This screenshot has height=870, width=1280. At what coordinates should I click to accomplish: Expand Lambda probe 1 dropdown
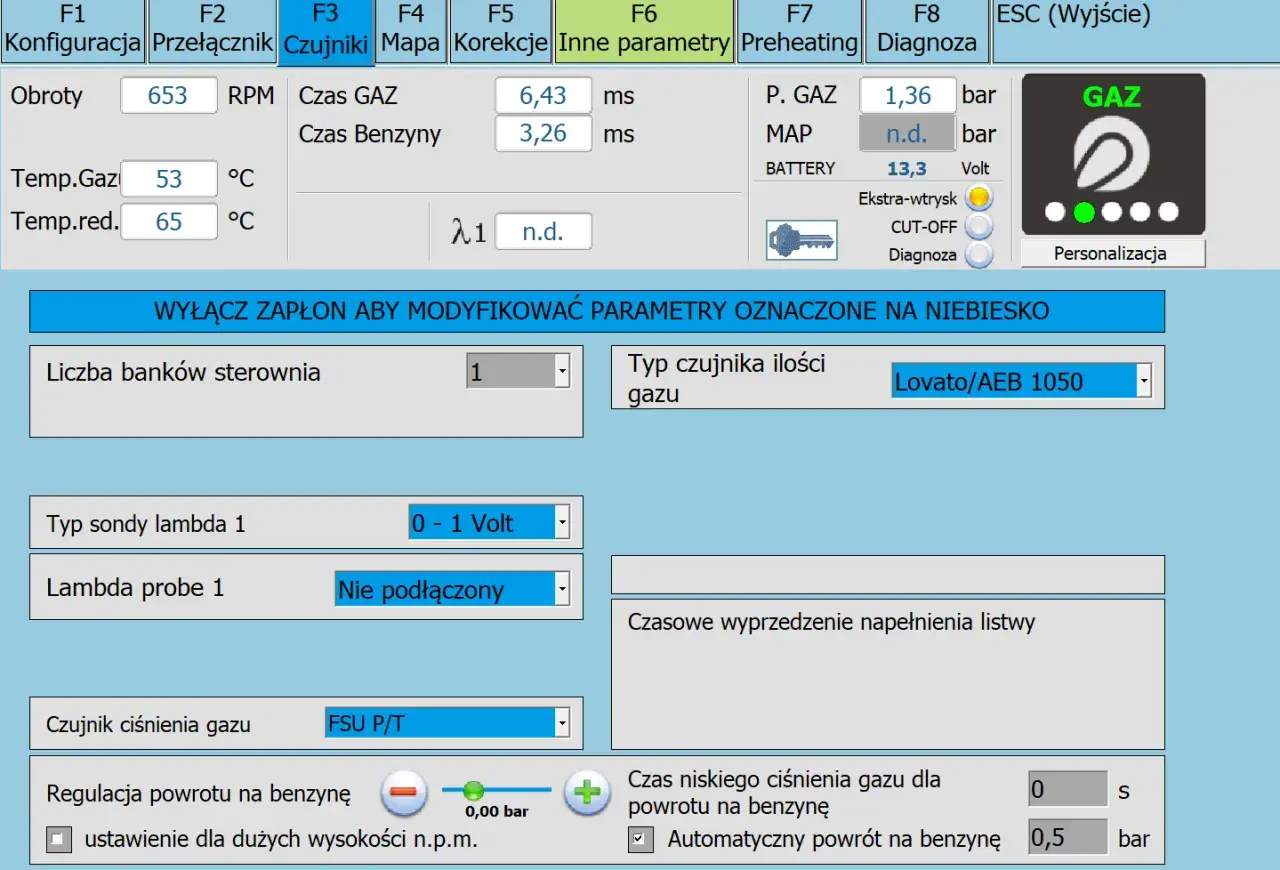coord(562,588)
